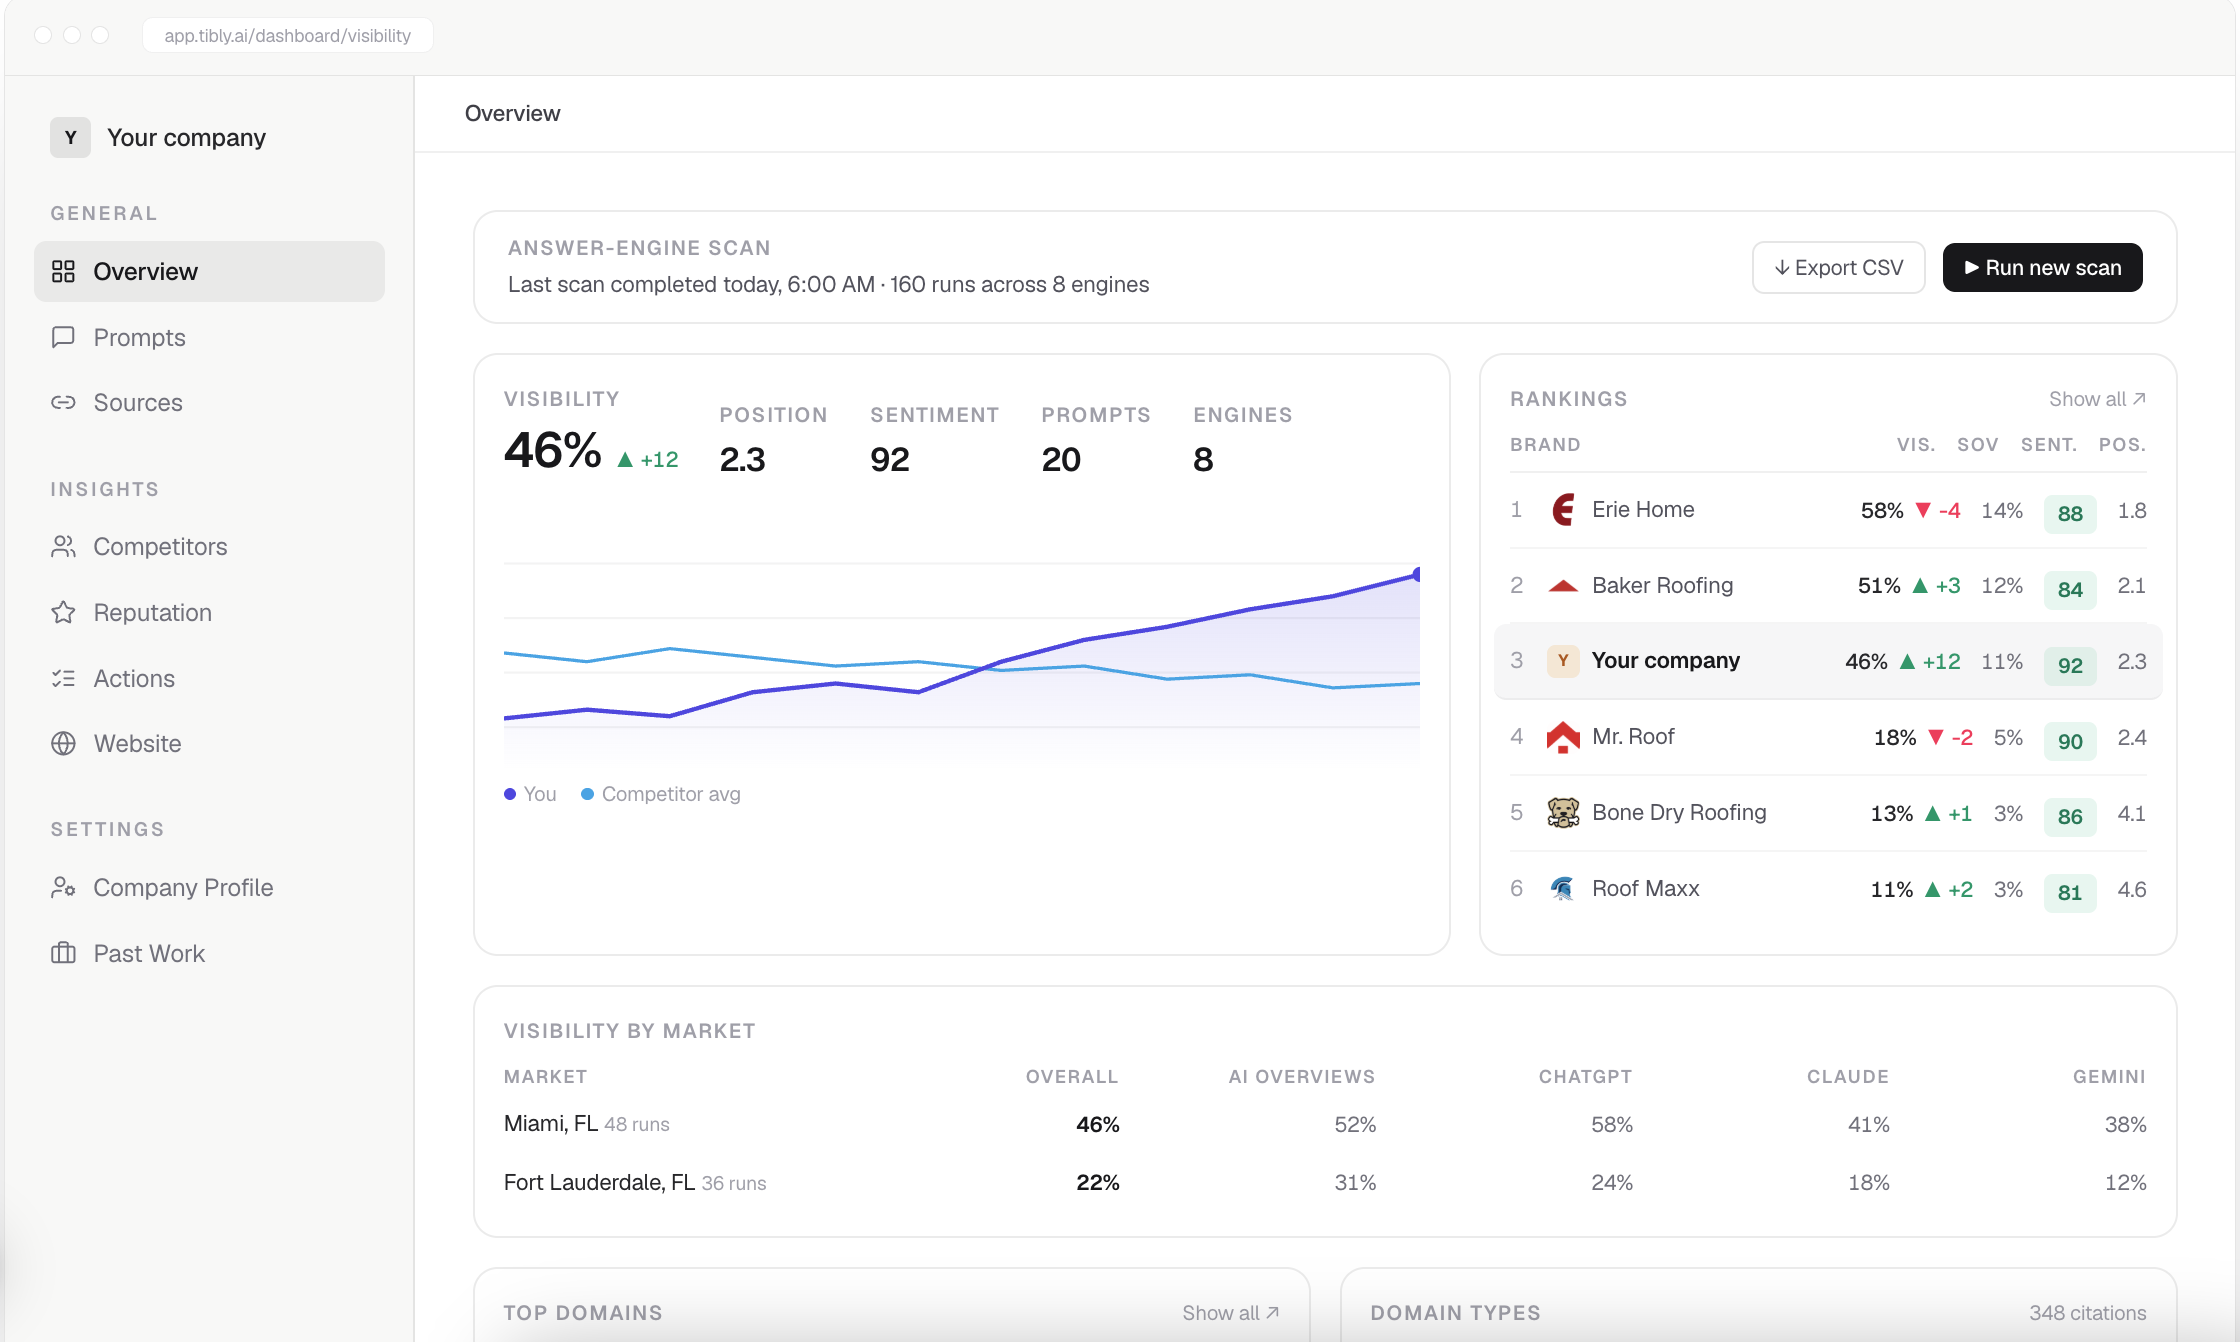Screen dimensions: 2240x1342
Task: Click the Actions checklist icon
Action: (x=63, y=678)
